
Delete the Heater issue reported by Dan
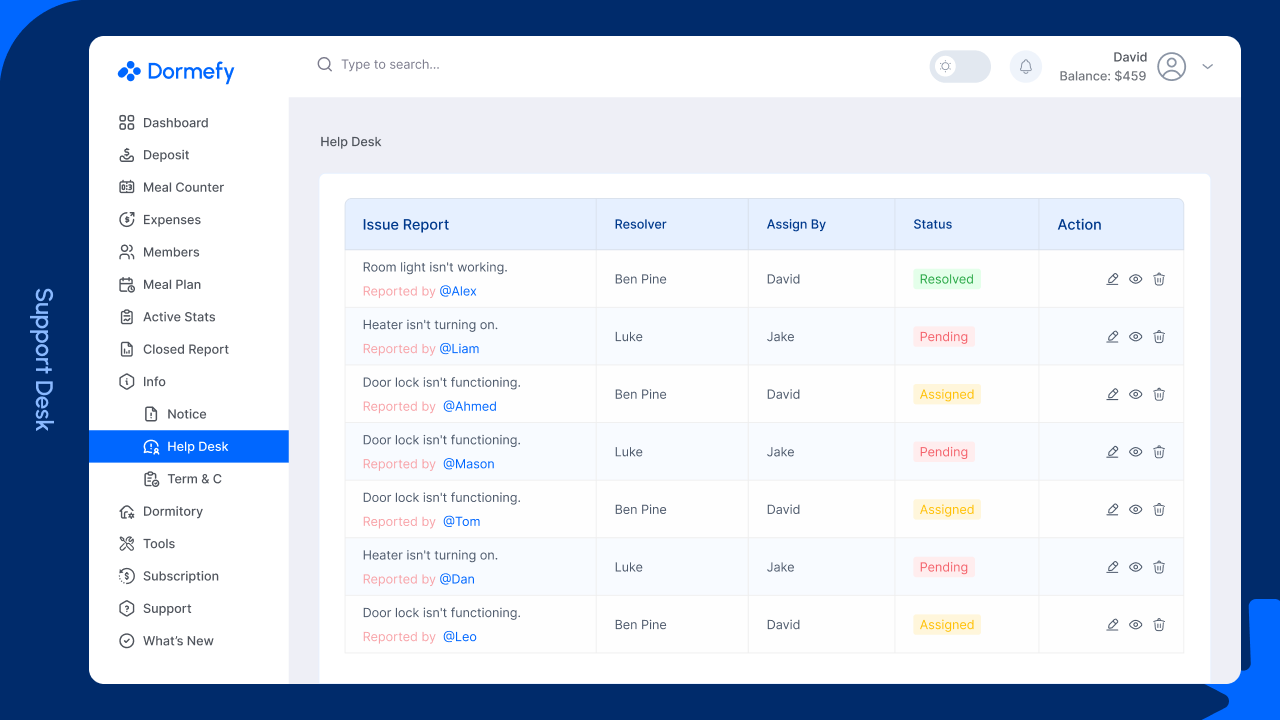(x=1159, y=567)
